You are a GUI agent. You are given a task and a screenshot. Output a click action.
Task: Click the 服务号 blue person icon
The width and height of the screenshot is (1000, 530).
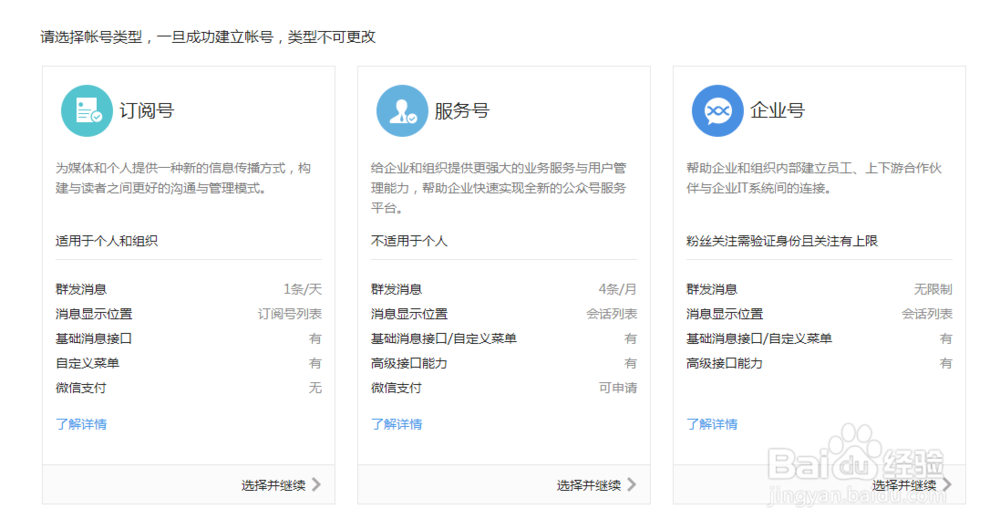[x=402, y=111]
